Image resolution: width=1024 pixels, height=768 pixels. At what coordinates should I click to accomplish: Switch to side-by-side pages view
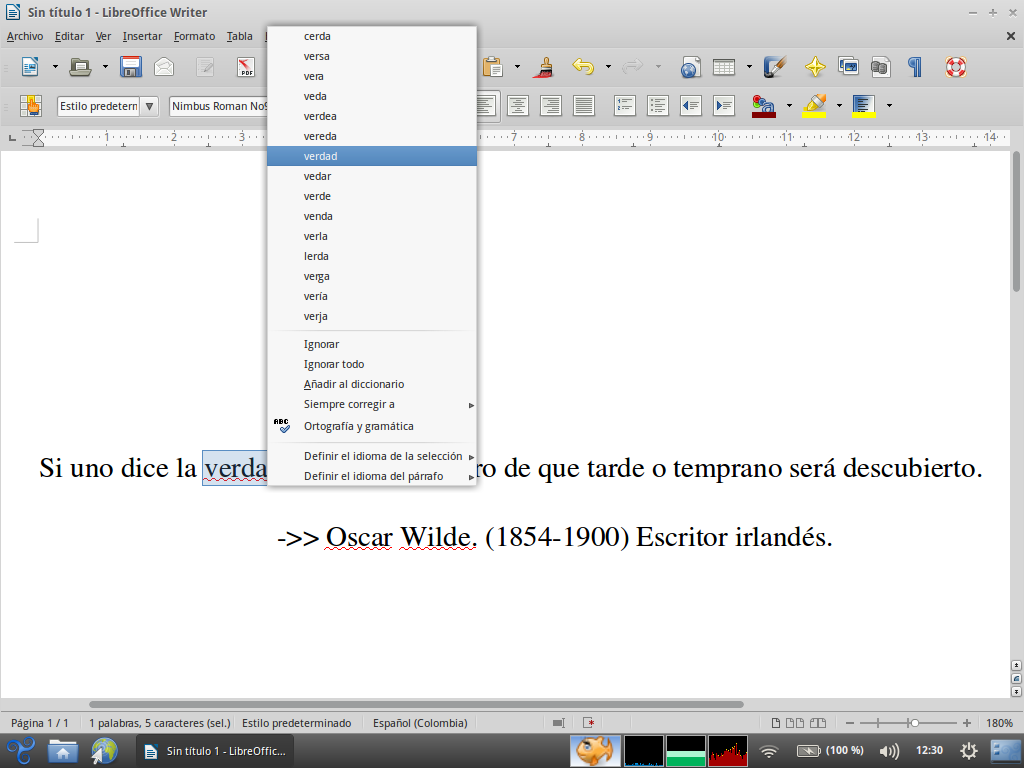pyautogui.click(x=795, y=723)
